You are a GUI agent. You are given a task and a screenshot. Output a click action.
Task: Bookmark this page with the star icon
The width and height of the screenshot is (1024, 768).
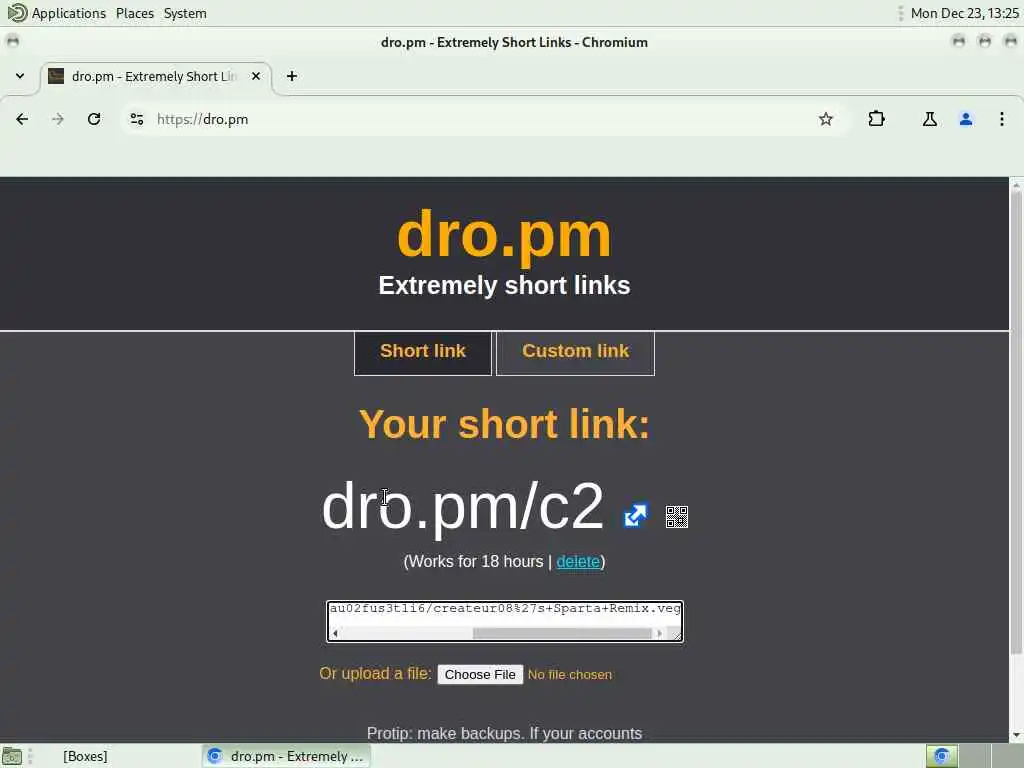(x=825, y=119)
